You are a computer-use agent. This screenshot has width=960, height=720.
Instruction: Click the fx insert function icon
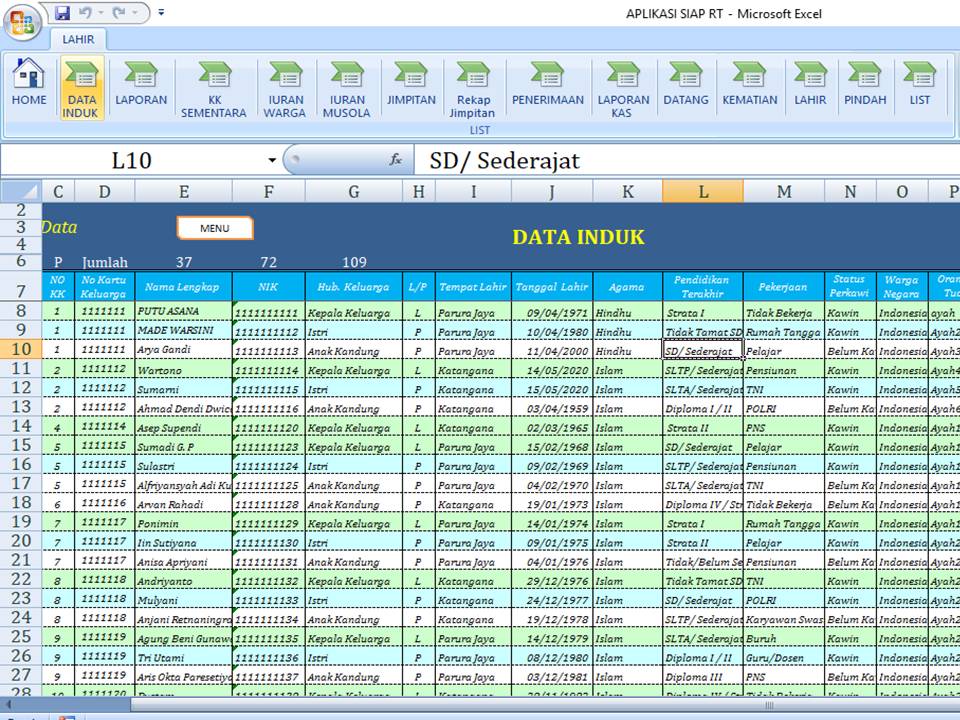coord(396,160)
